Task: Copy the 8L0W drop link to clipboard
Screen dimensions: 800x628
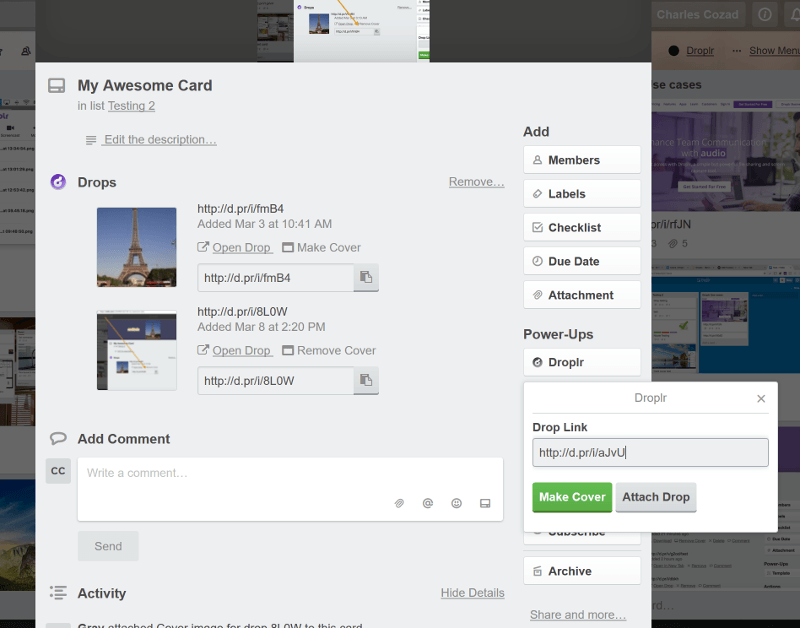Action: point(366,381)
